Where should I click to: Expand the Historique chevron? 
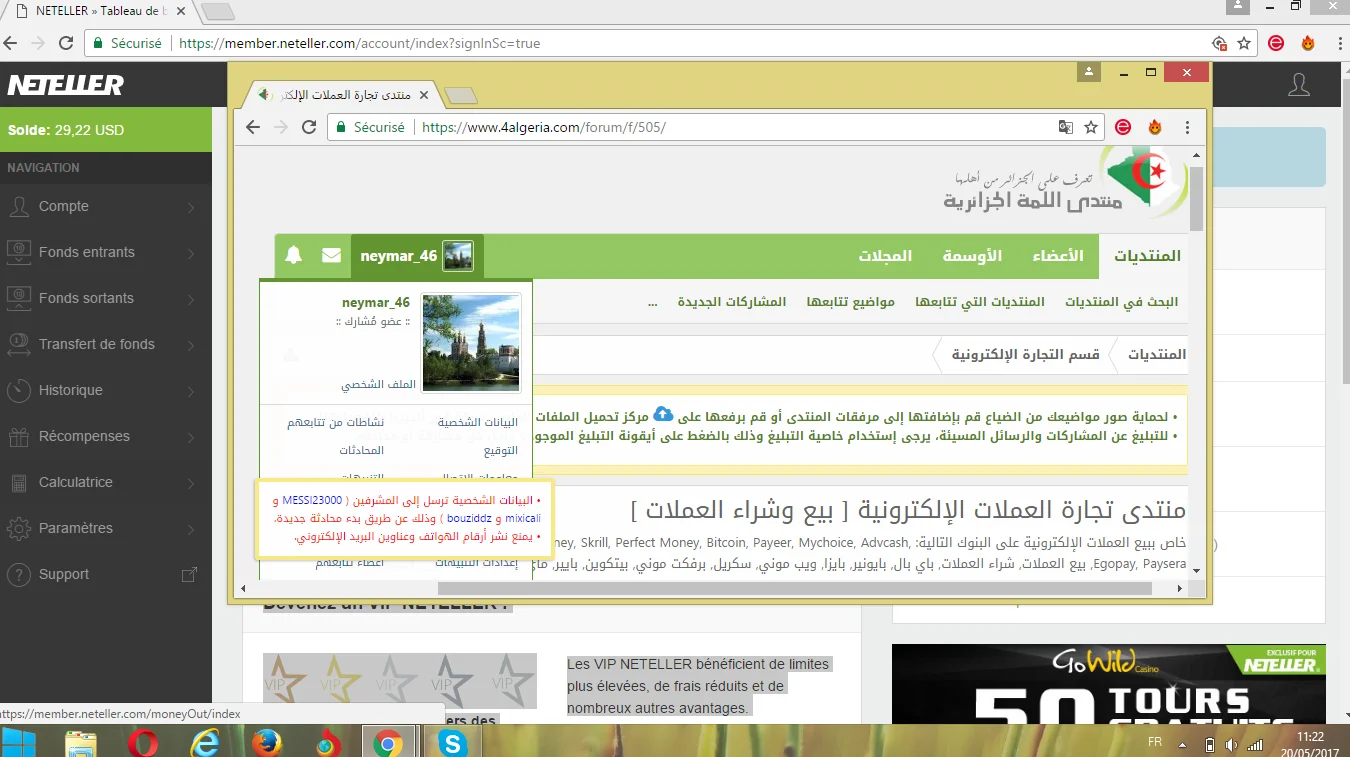191,391
